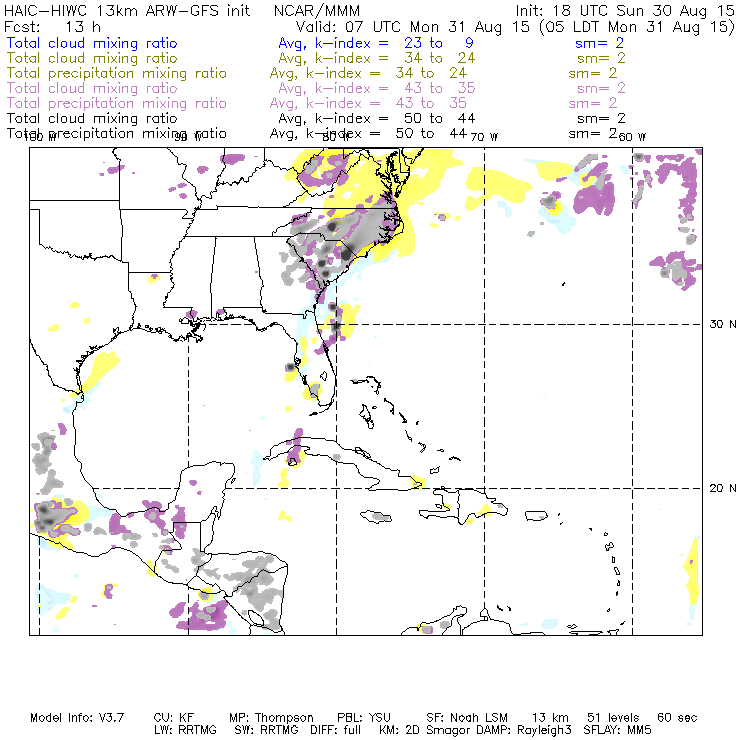Click the "60 sec" timestep text
Image resolution: width=740 pixels, height=740 pixels.
coord(677,718)
